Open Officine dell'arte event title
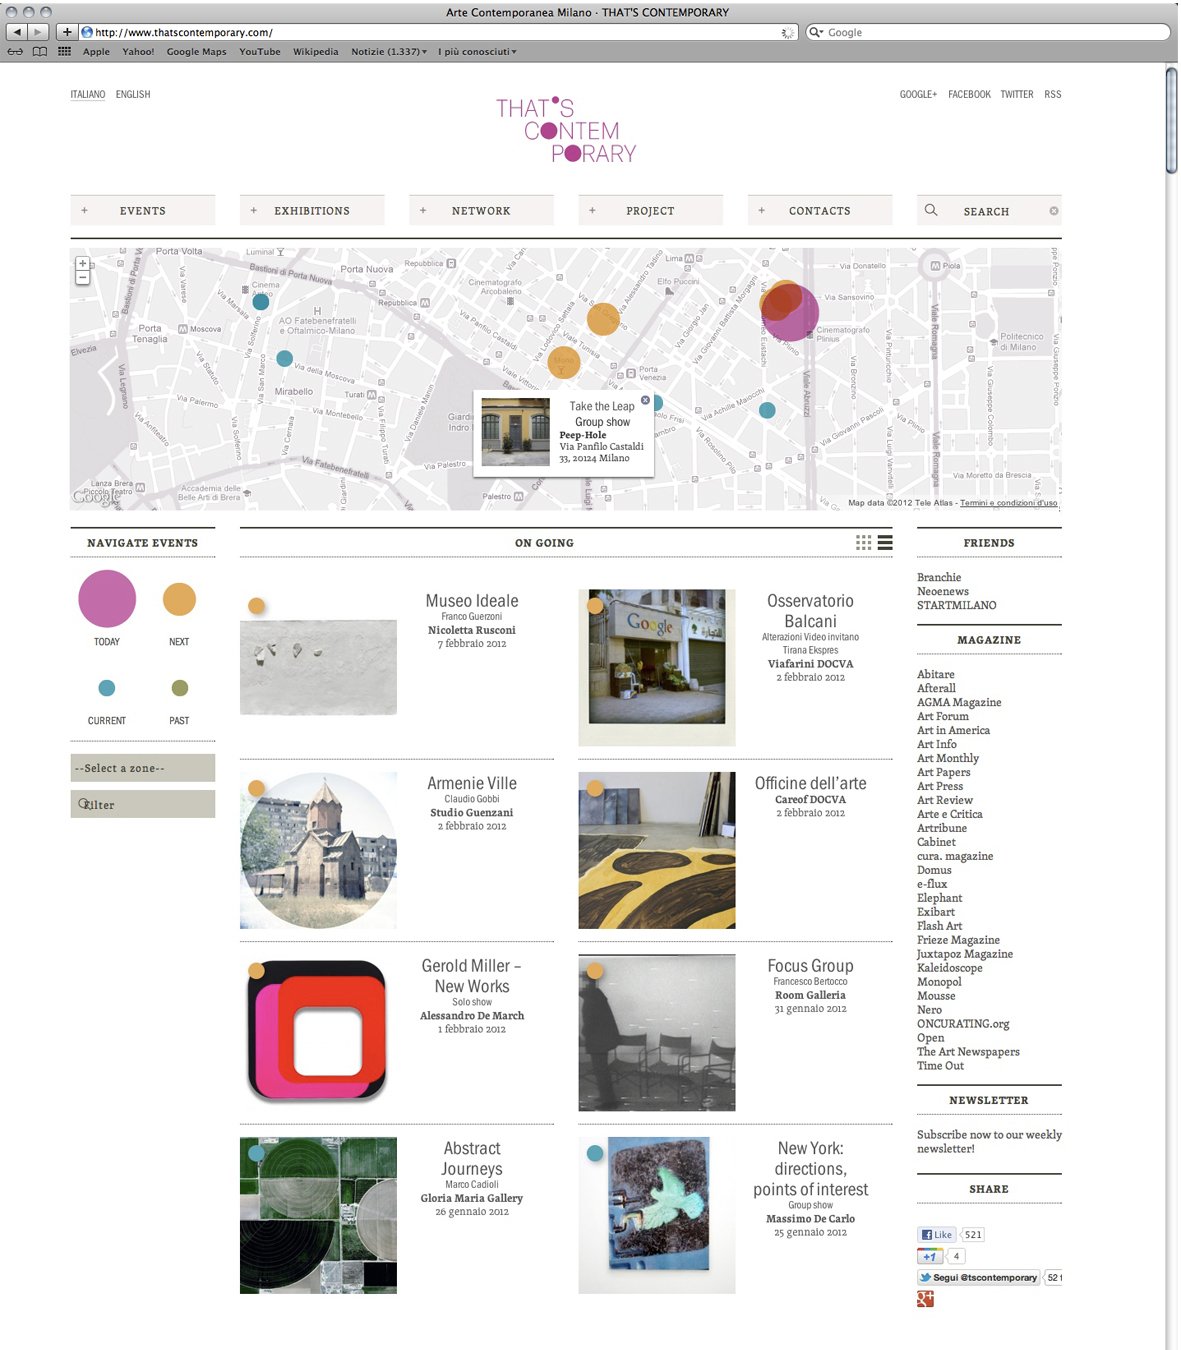Screen dimensions: 1181x1350 tap(810, 783)
